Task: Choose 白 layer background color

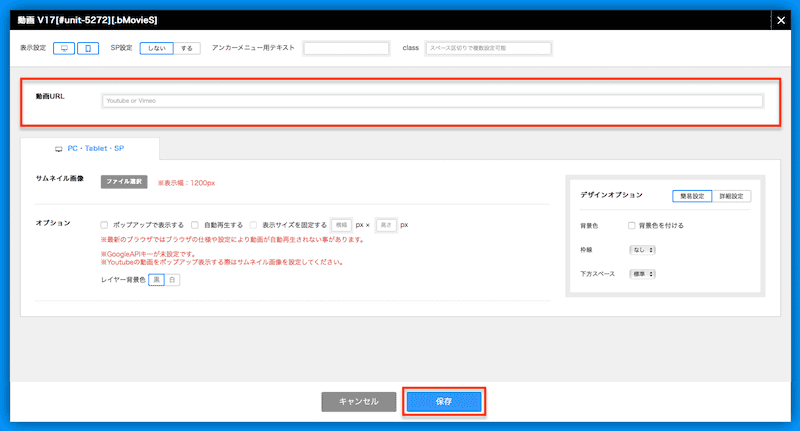Action: coord(172,280)
